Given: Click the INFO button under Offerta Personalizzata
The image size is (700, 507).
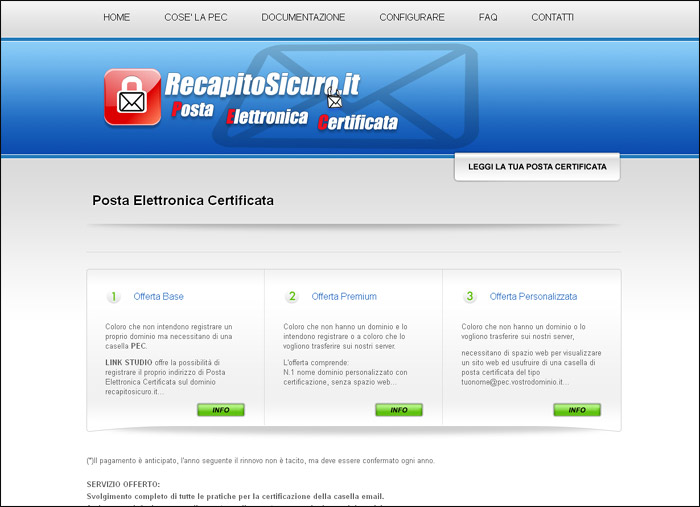Looking at the screenshot, I should pyautogui.click(x=577, y=410).
